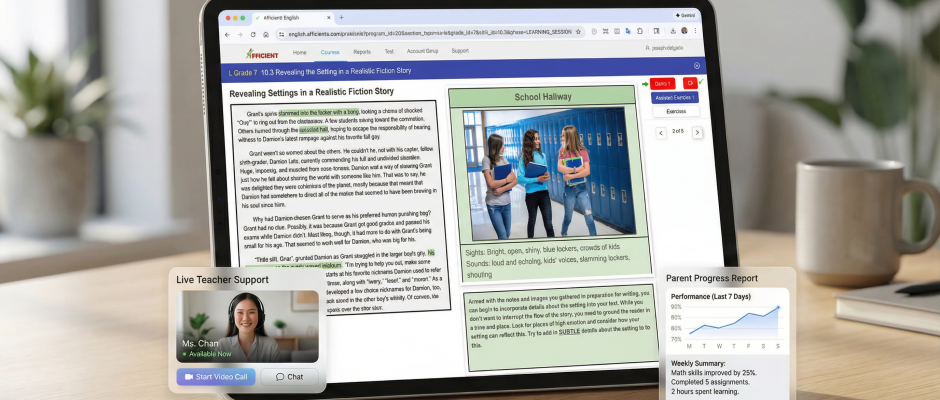Click the browser back arrow
This screenshot has height=400, width=940.
coord(226,33)
